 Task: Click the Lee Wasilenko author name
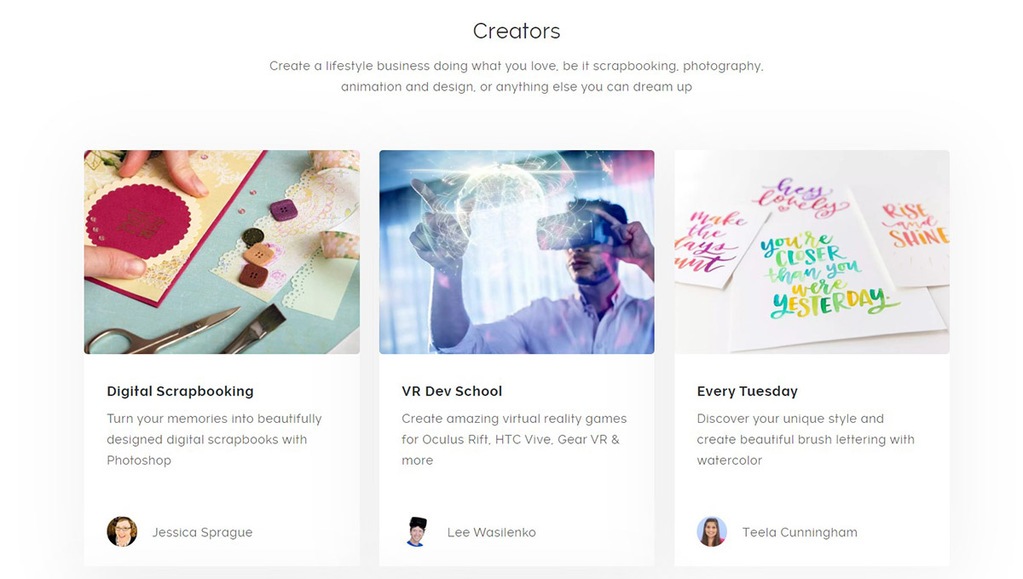pos(491,532)
